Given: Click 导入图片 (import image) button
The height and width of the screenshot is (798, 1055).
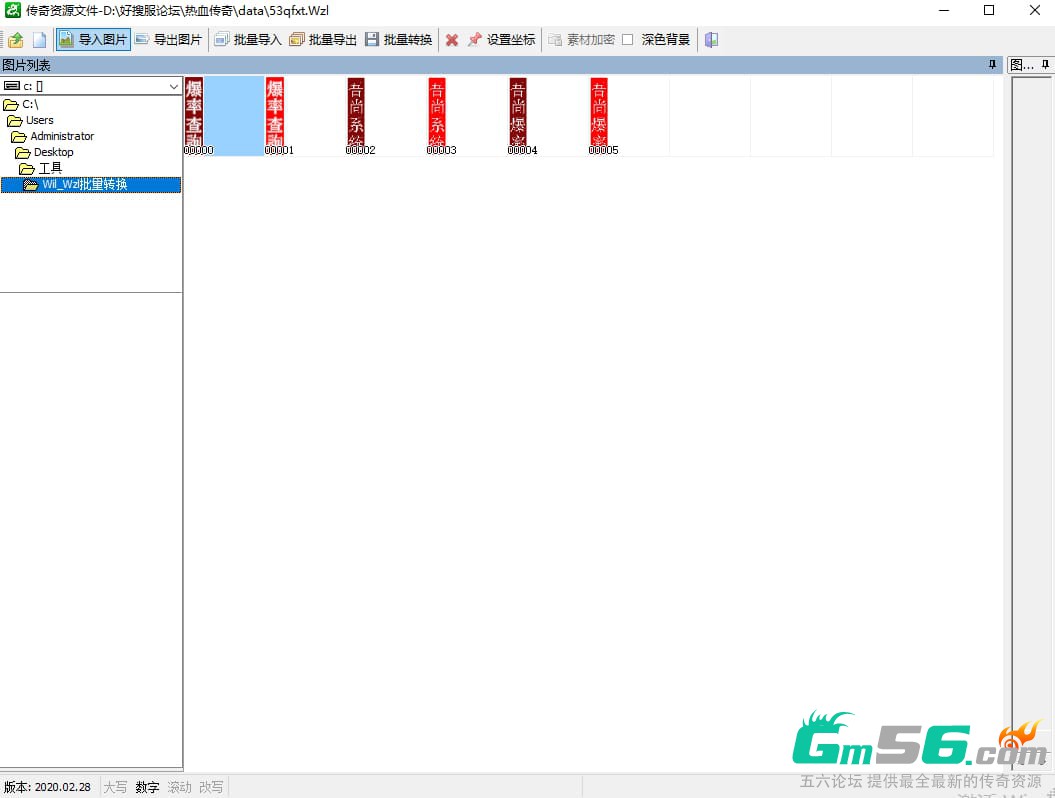Looking at the screenshot, I should click(93, 40).
